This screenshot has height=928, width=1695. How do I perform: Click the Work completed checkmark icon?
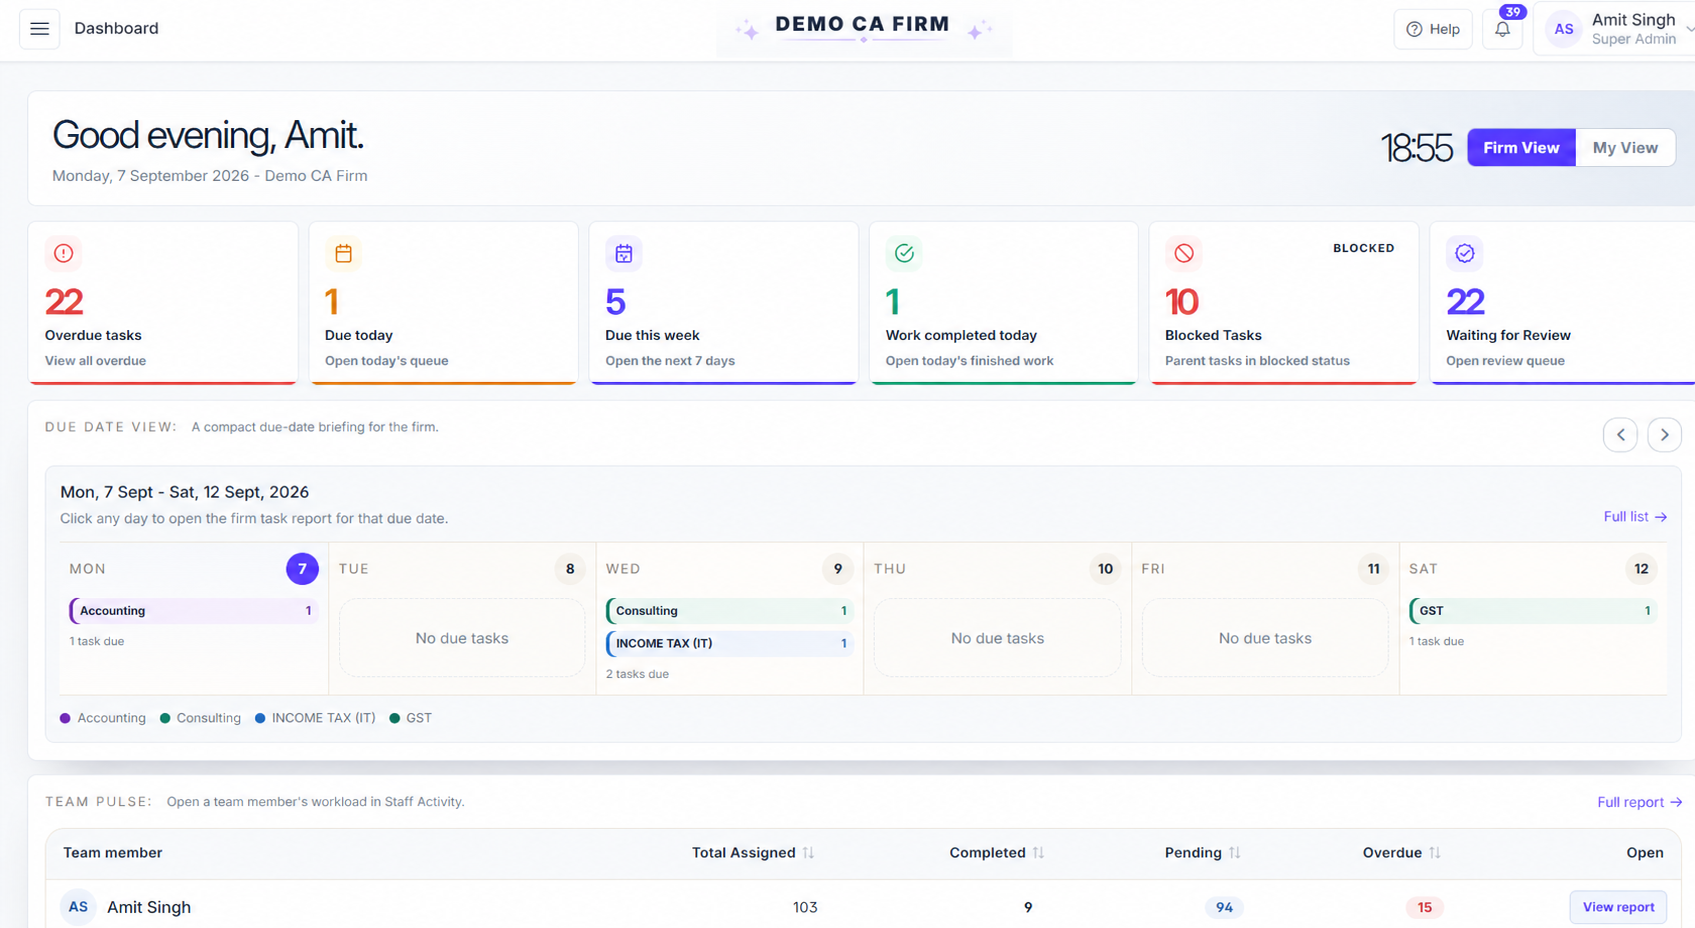point(904,253)
